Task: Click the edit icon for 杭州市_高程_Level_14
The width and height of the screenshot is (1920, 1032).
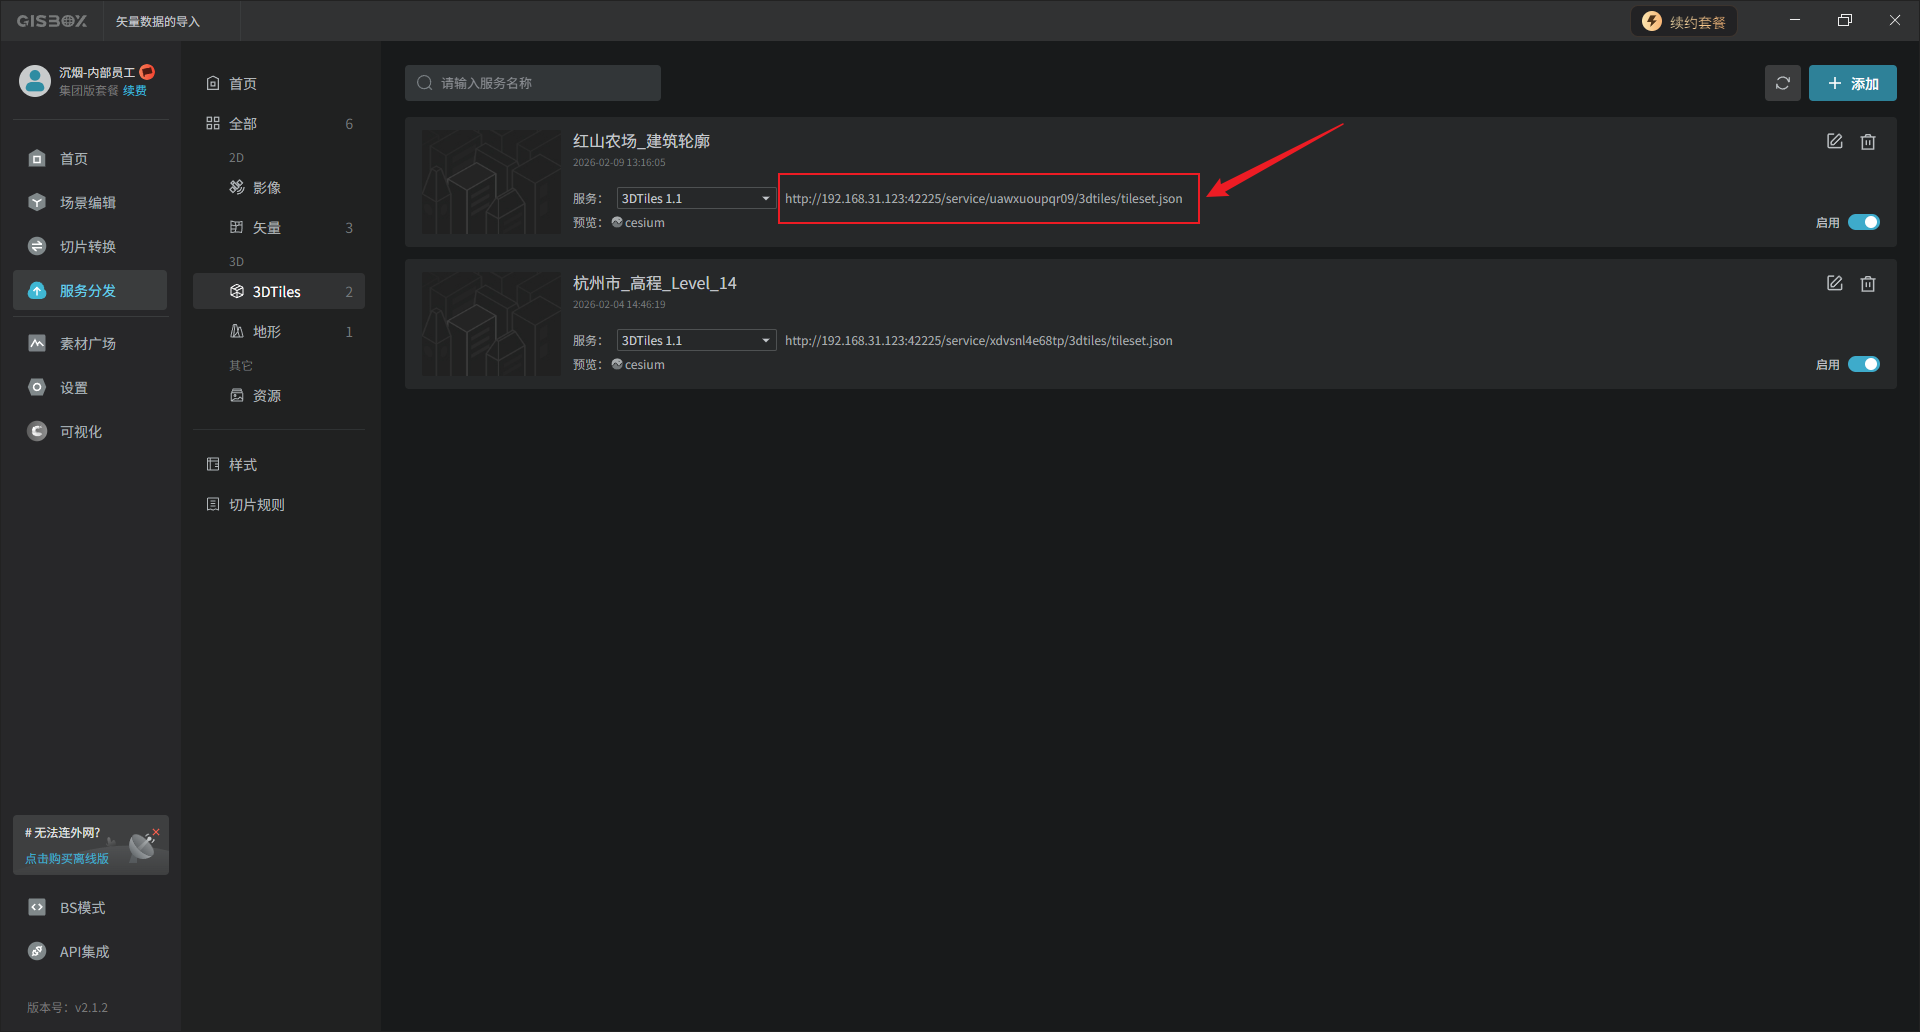Action: [x=1834, y=284]
